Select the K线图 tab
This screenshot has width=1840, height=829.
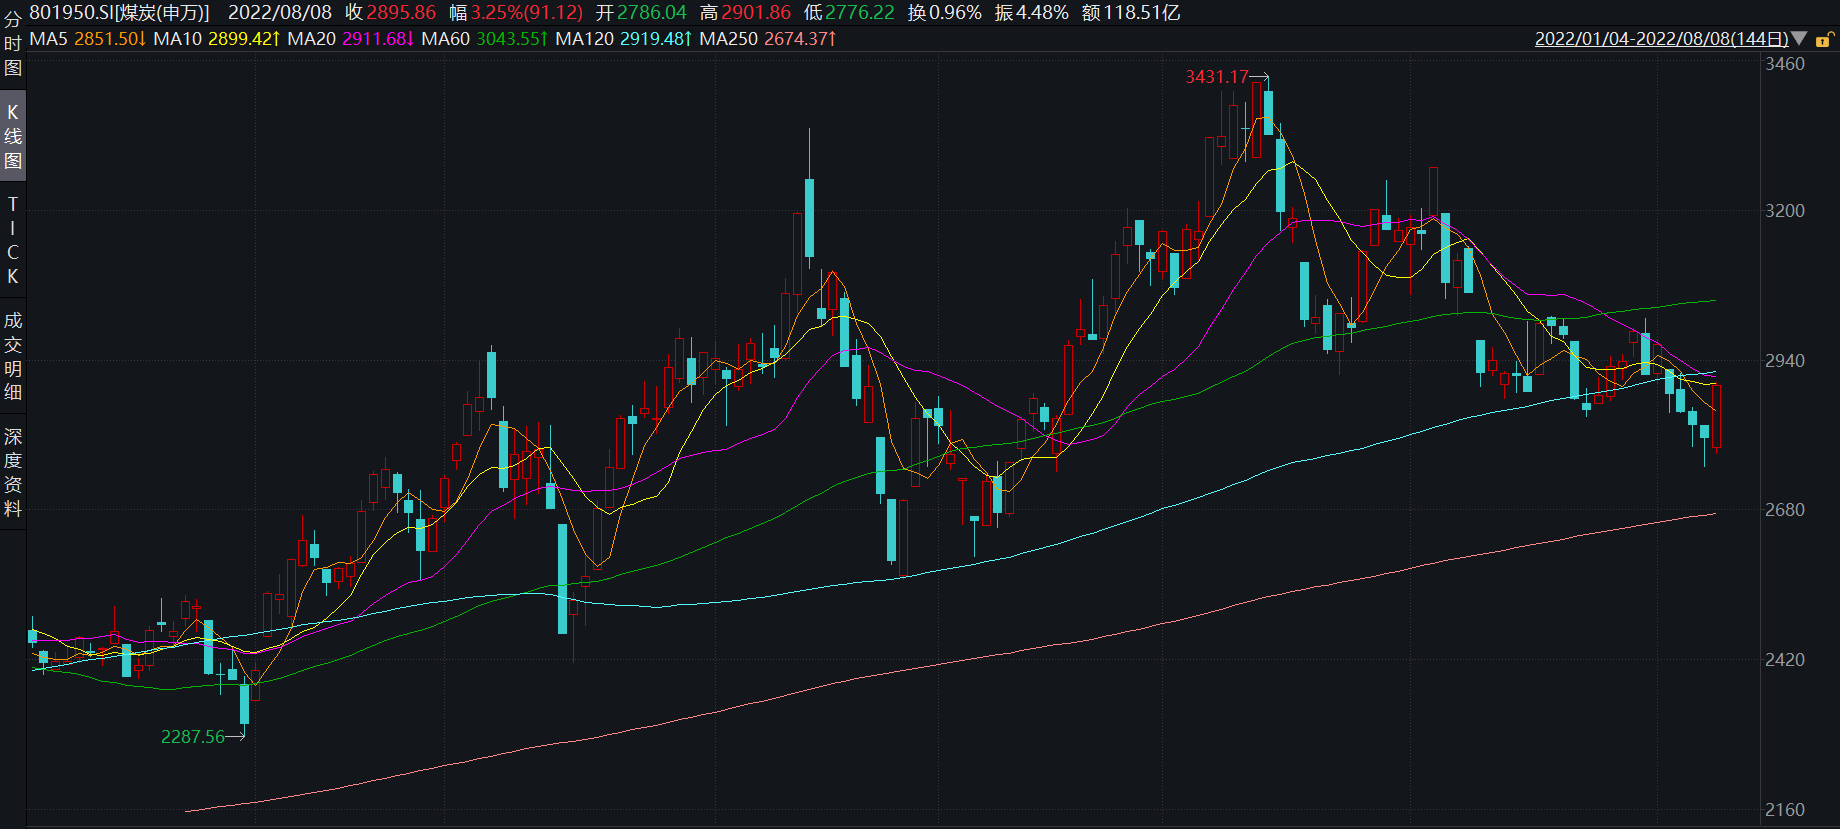[13, 136]
